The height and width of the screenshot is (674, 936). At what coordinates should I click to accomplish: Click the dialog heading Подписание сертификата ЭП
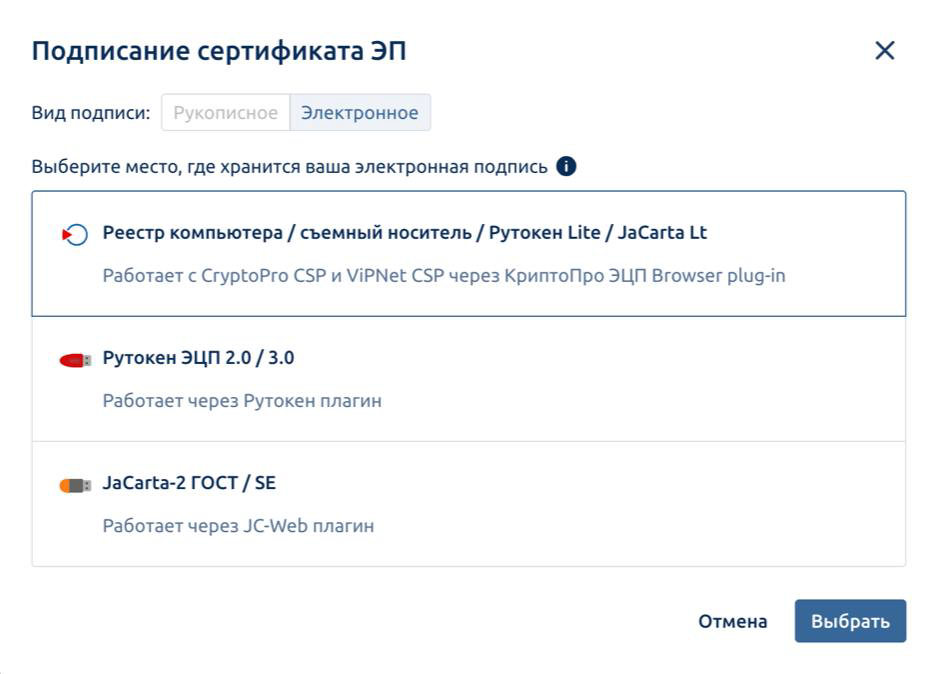tap(219, 51)
